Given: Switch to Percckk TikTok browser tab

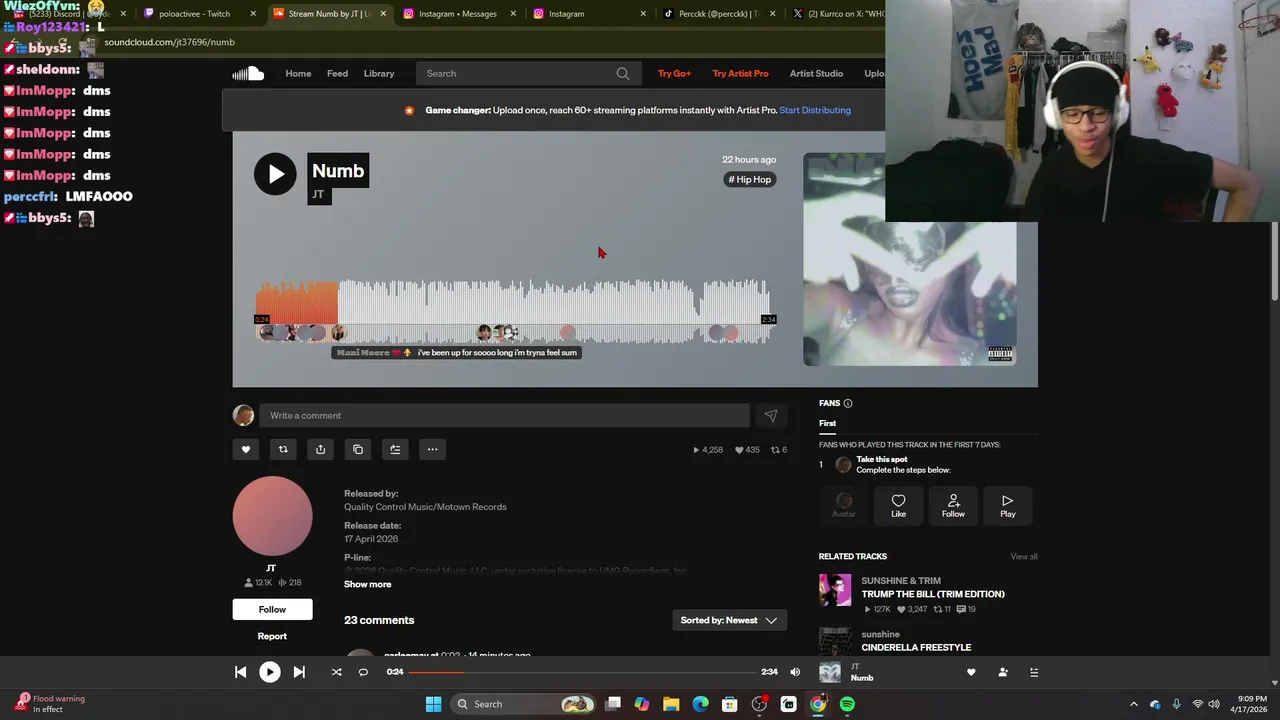Looking at the screenshot, I should 718,14.
